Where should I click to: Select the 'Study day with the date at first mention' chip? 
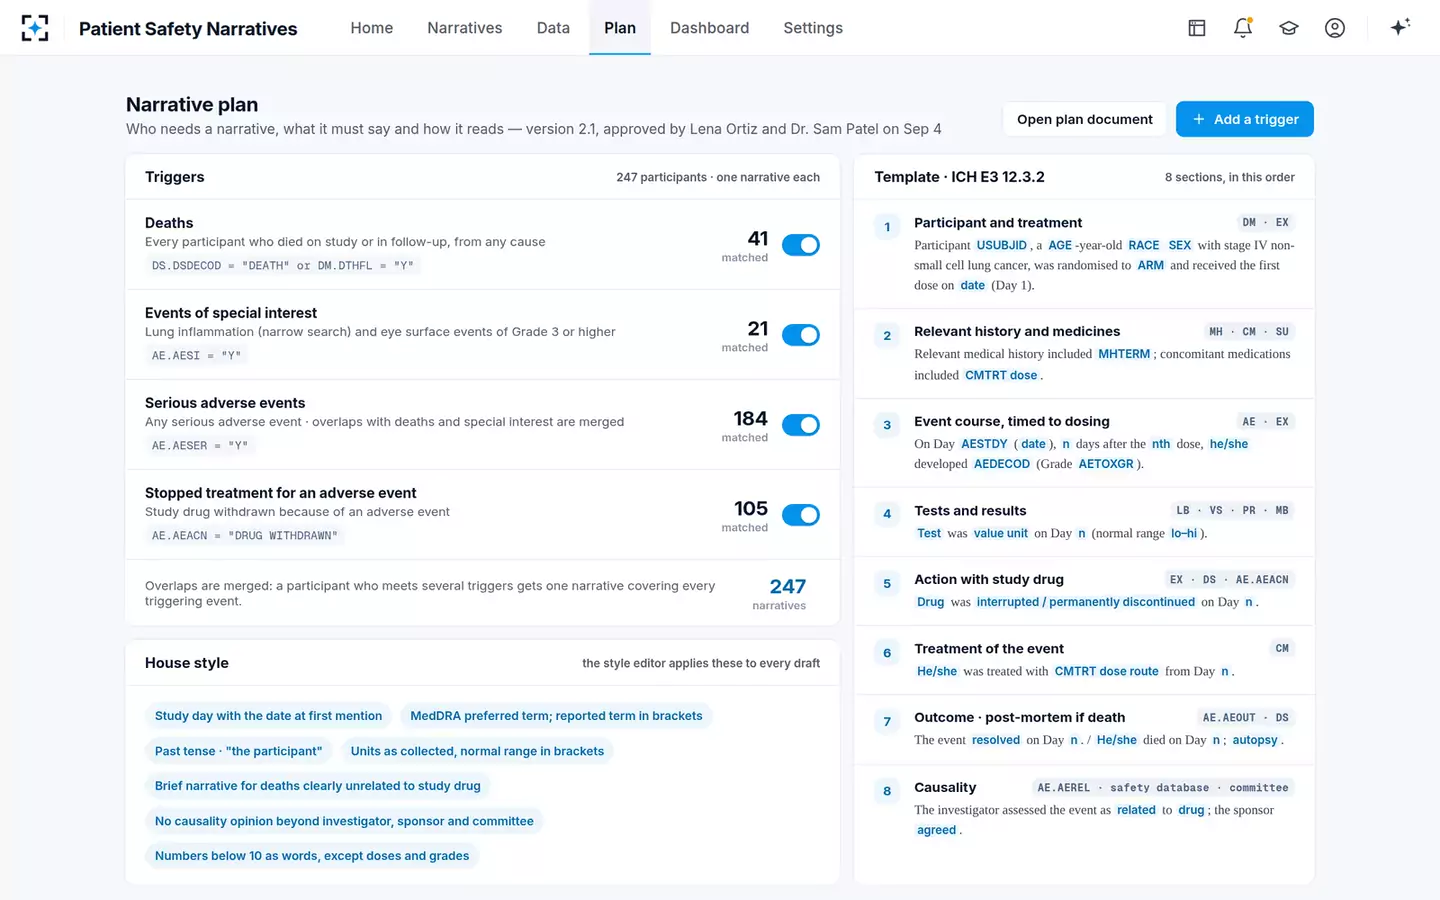(x=268, y=716)
